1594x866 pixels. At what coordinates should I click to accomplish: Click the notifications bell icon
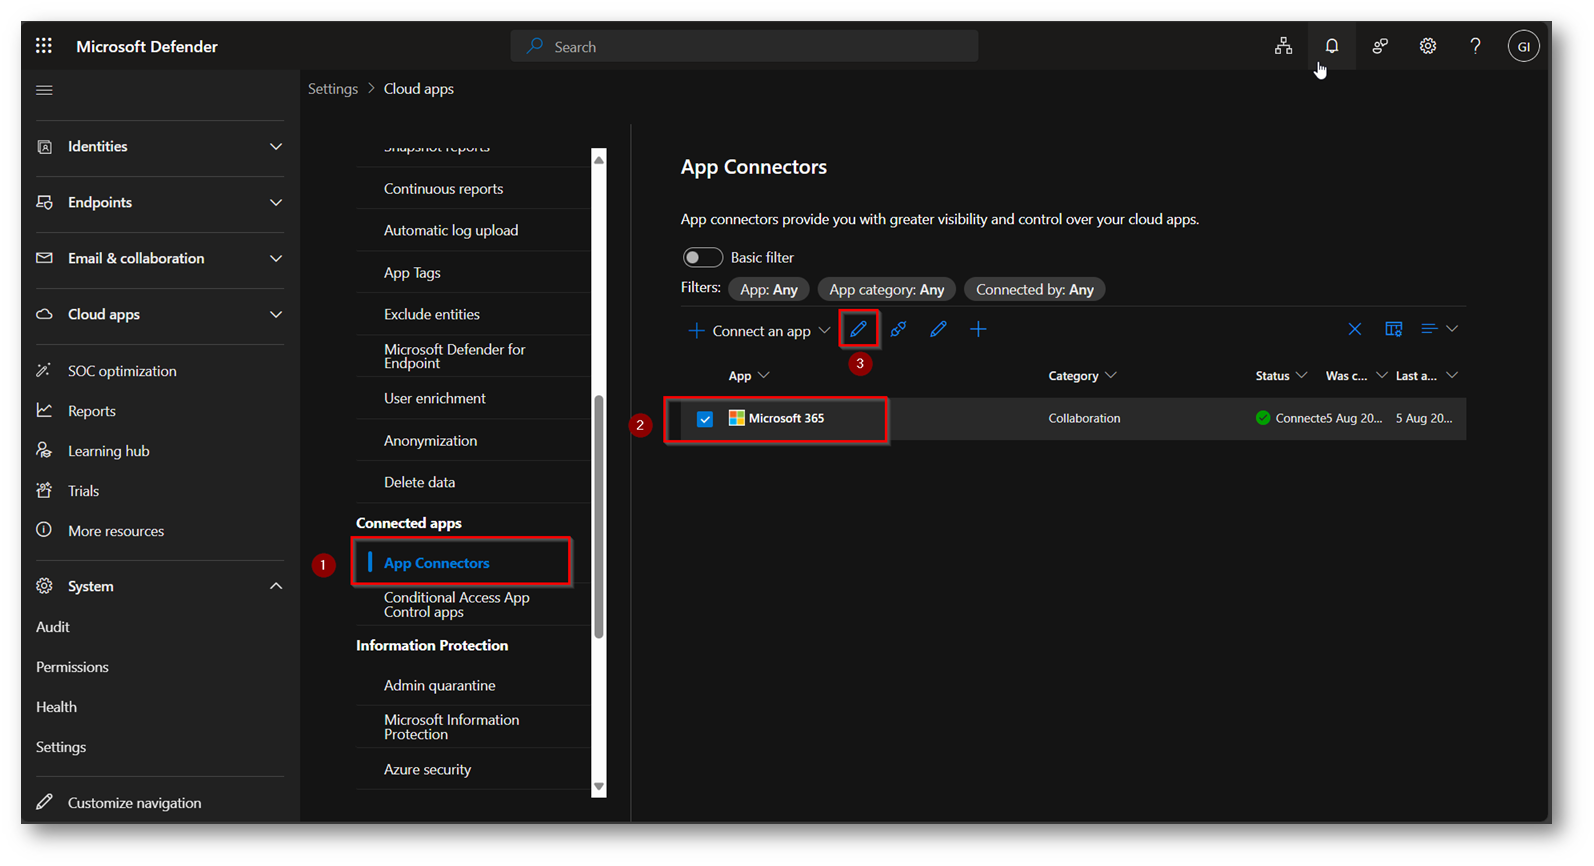pos(1331,46)
